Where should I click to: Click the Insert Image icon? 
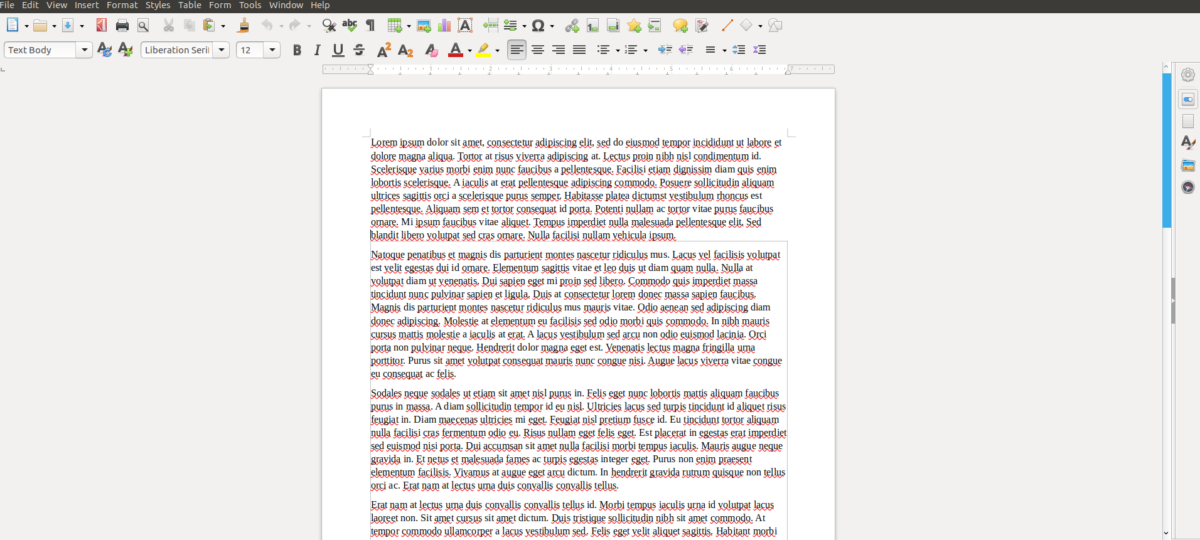click(424, 26)
